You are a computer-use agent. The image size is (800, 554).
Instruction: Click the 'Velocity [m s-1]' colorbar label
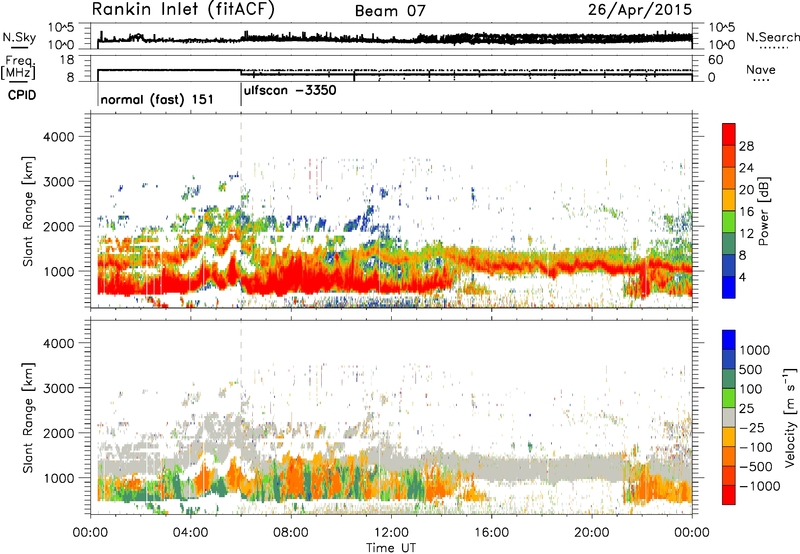(790, 416)
